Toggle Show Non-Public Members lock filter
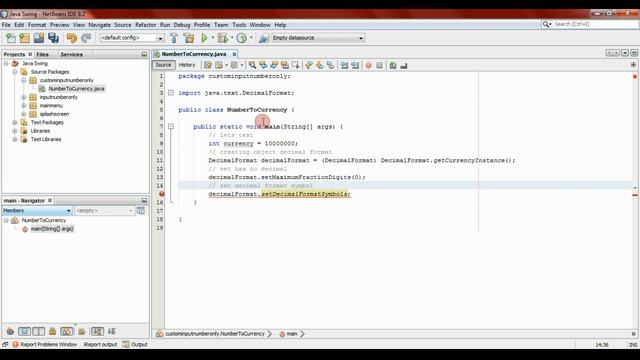Screen dimensions: 640x360 click(52, 331)
